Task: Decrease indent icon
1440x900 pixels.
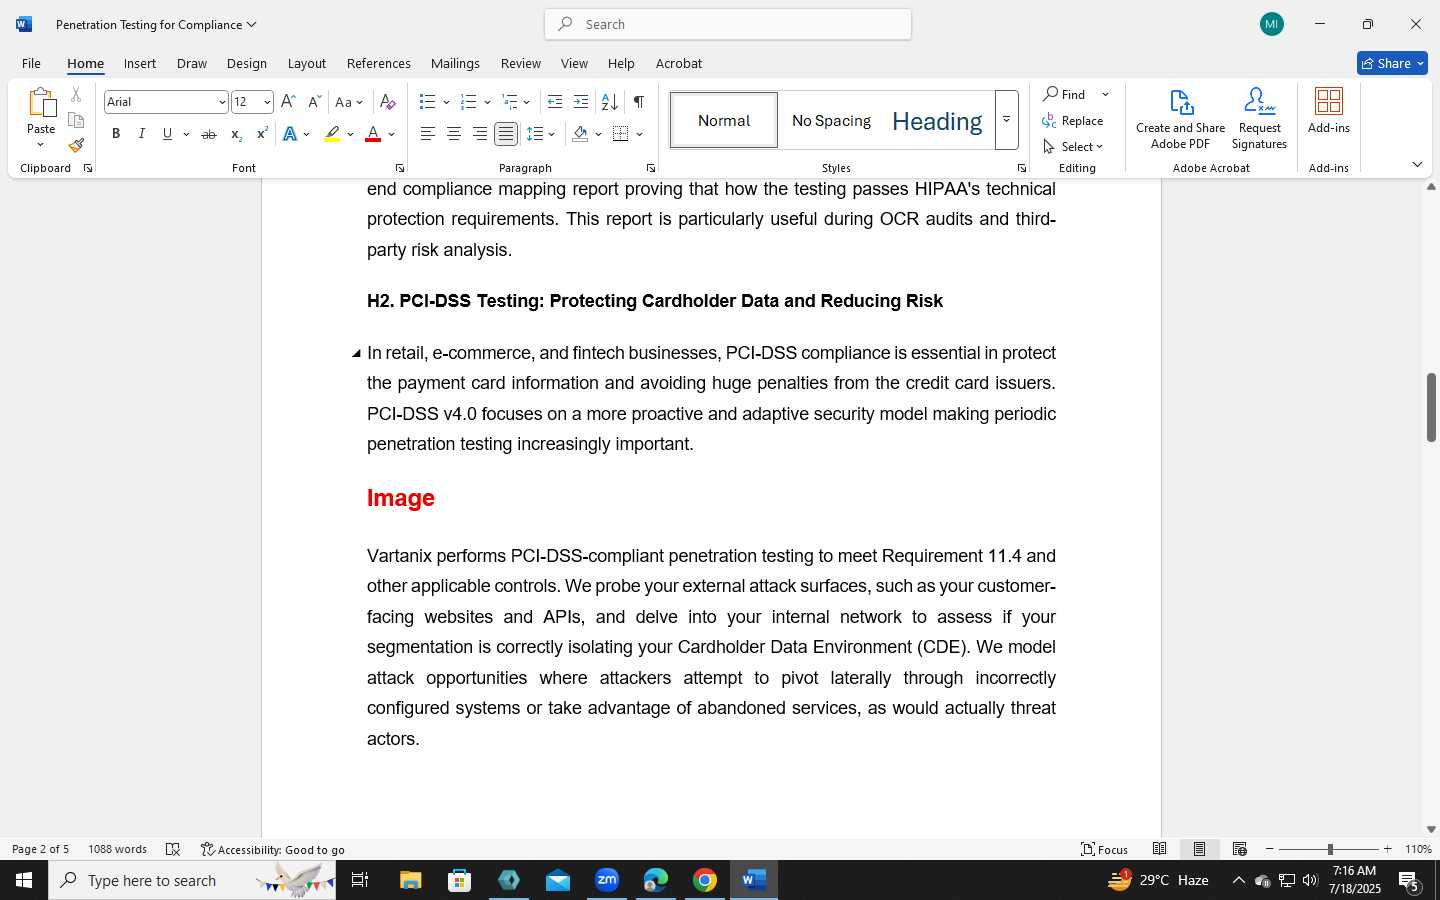Action: [x=555, y=102]
